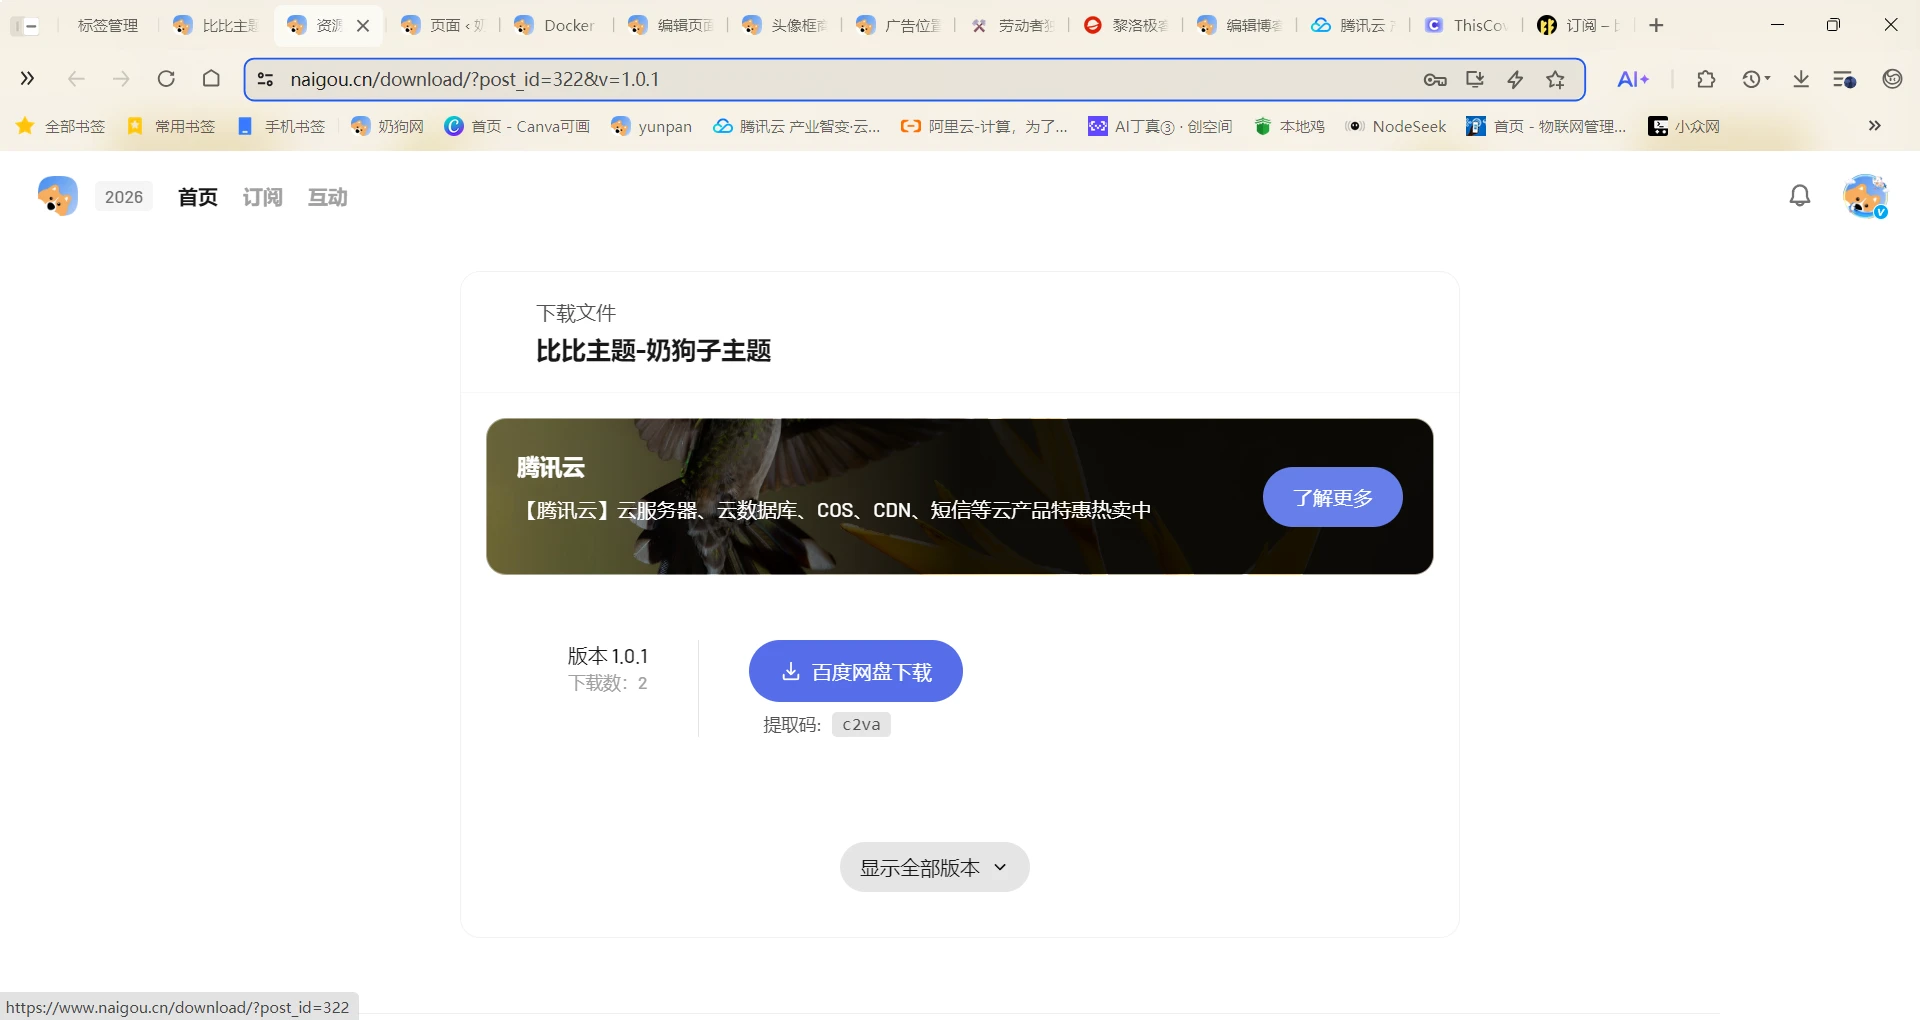Screen dimensions: 1920x1020
Task: Open the 小众网 bookmark
Action: (x=1685, y=126)
